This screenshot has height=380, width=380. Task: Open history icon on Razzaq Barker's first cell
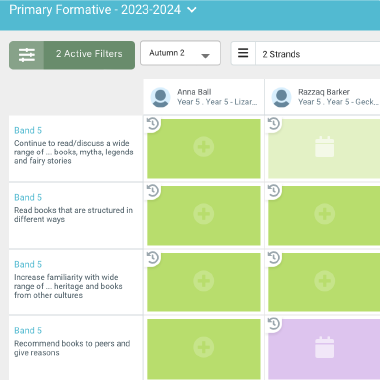pos(274,124)
